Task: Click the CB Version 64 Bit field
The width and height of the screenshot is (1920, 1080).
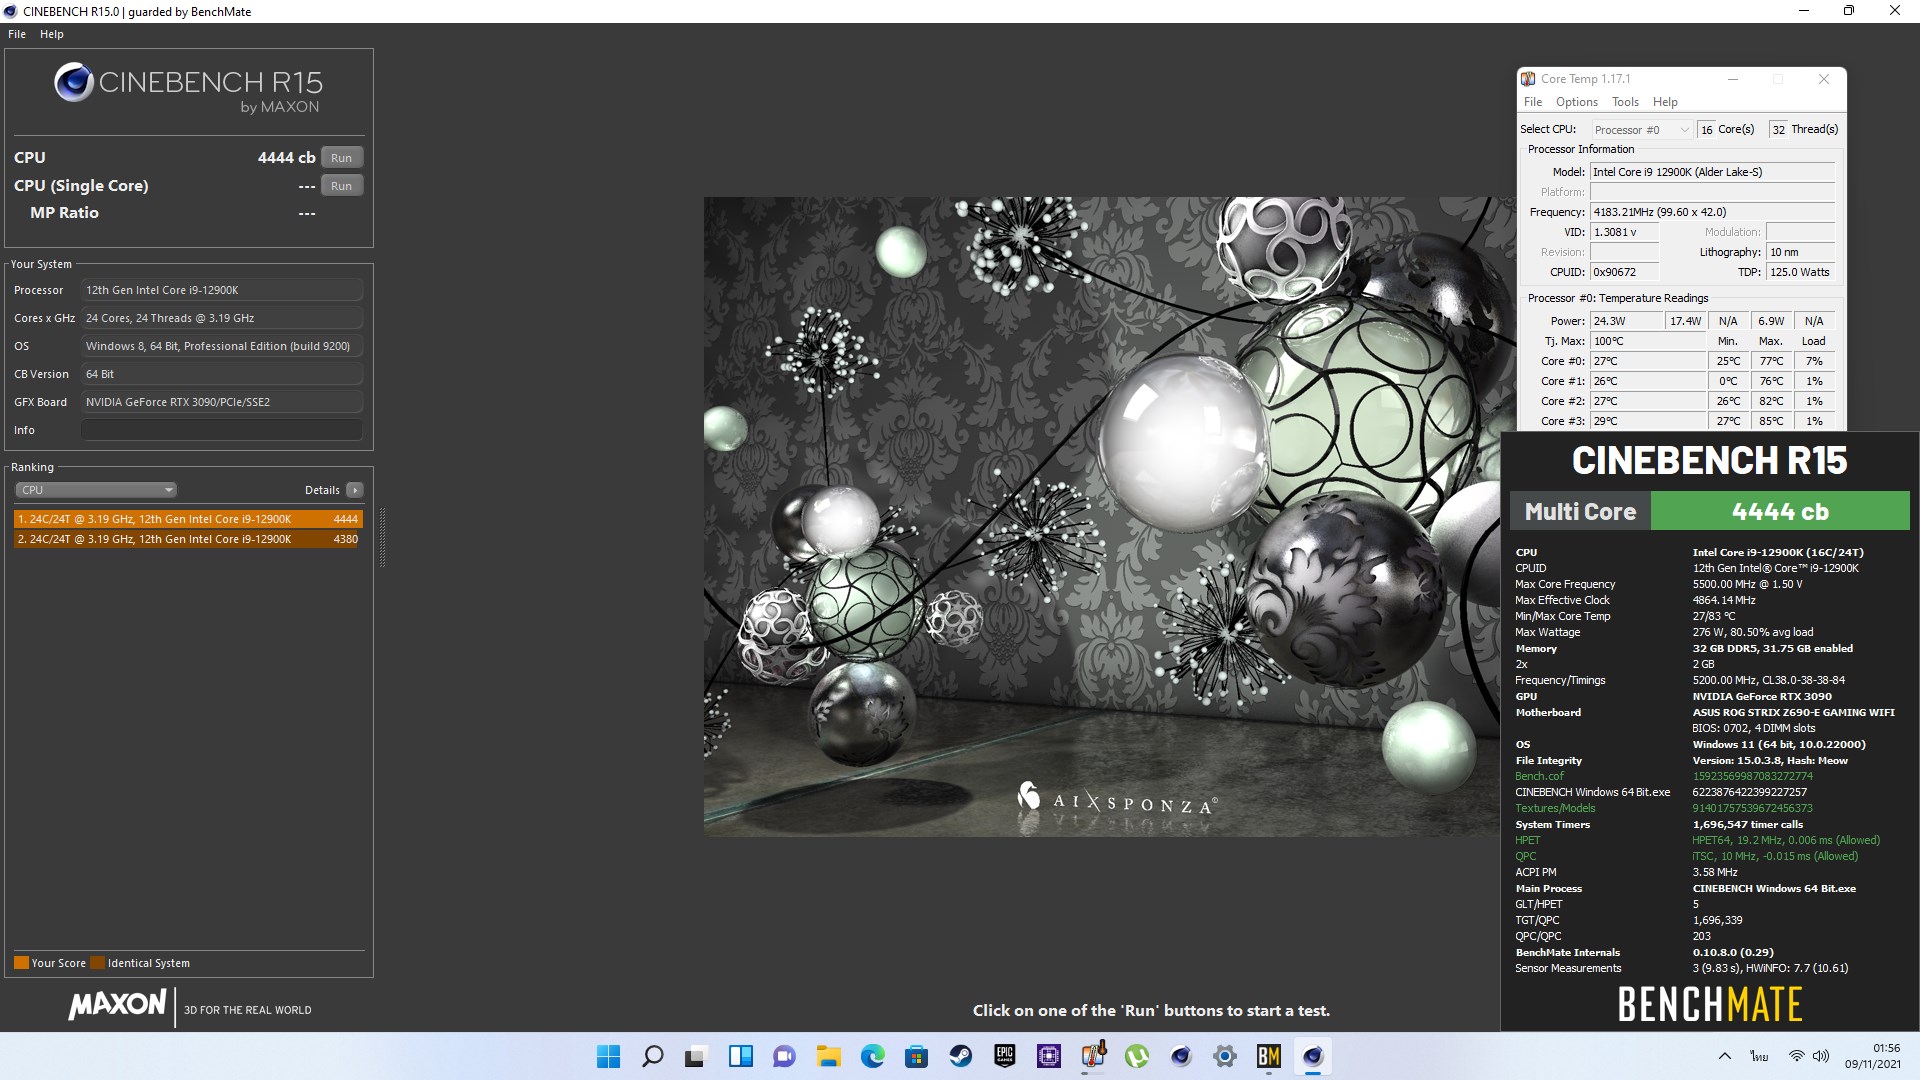Action: (221, 374)
